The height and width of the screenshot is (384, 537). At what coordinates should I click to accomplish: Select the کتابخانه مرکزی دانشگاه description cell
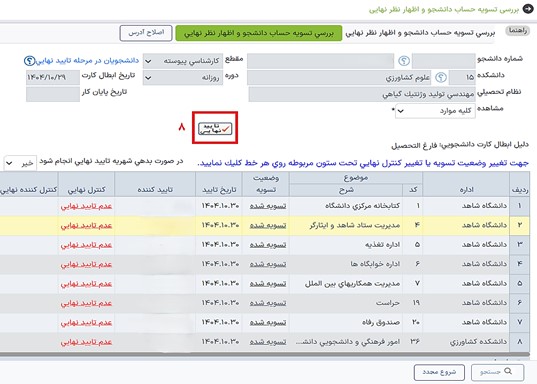346,206
